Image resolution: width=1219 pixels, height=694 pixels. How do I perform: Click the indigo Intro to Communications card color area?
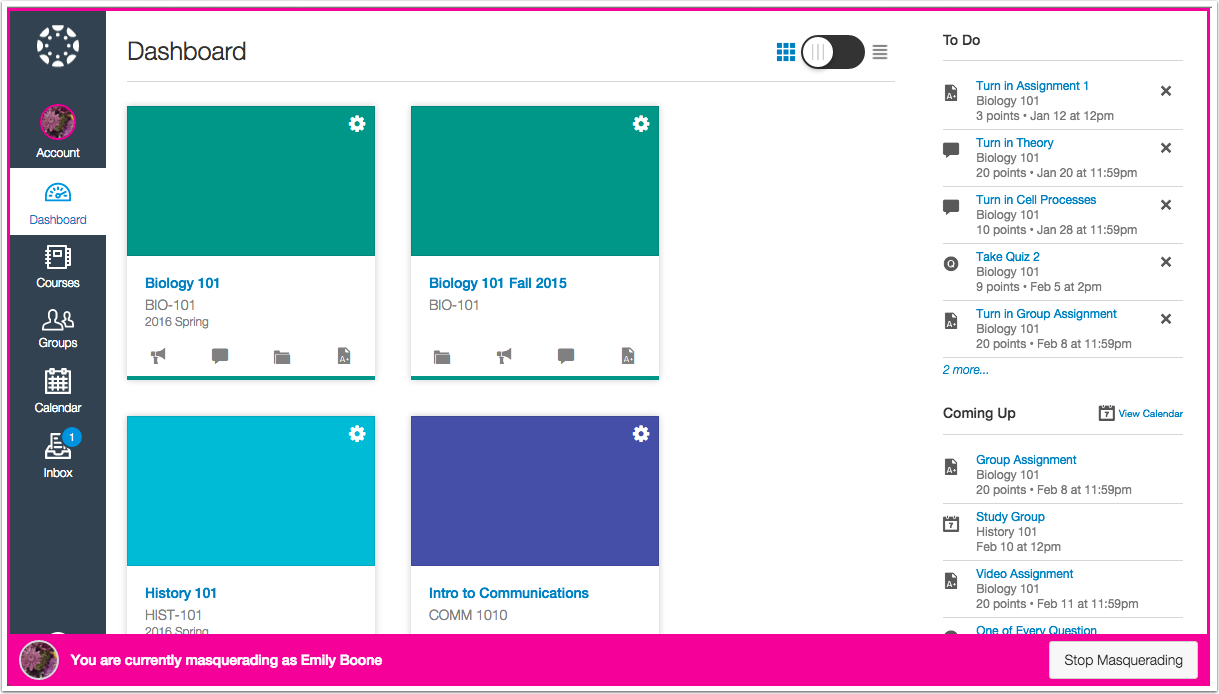(x=535, y=491)
